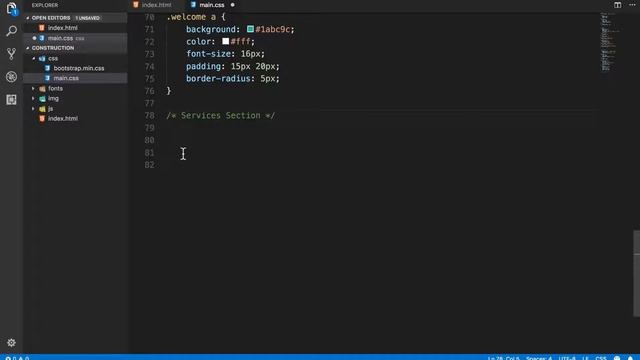Click the Spaces: 4 indentation status

(539, 358)
